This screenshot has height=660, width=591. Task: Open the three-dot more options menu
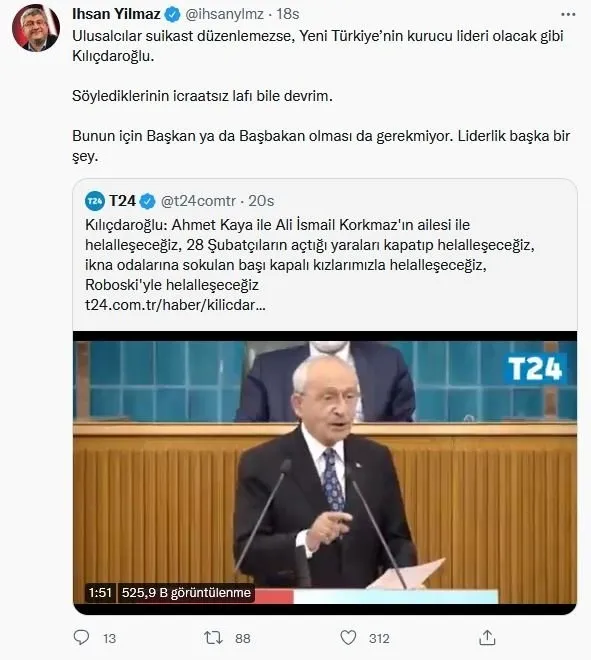568,14
